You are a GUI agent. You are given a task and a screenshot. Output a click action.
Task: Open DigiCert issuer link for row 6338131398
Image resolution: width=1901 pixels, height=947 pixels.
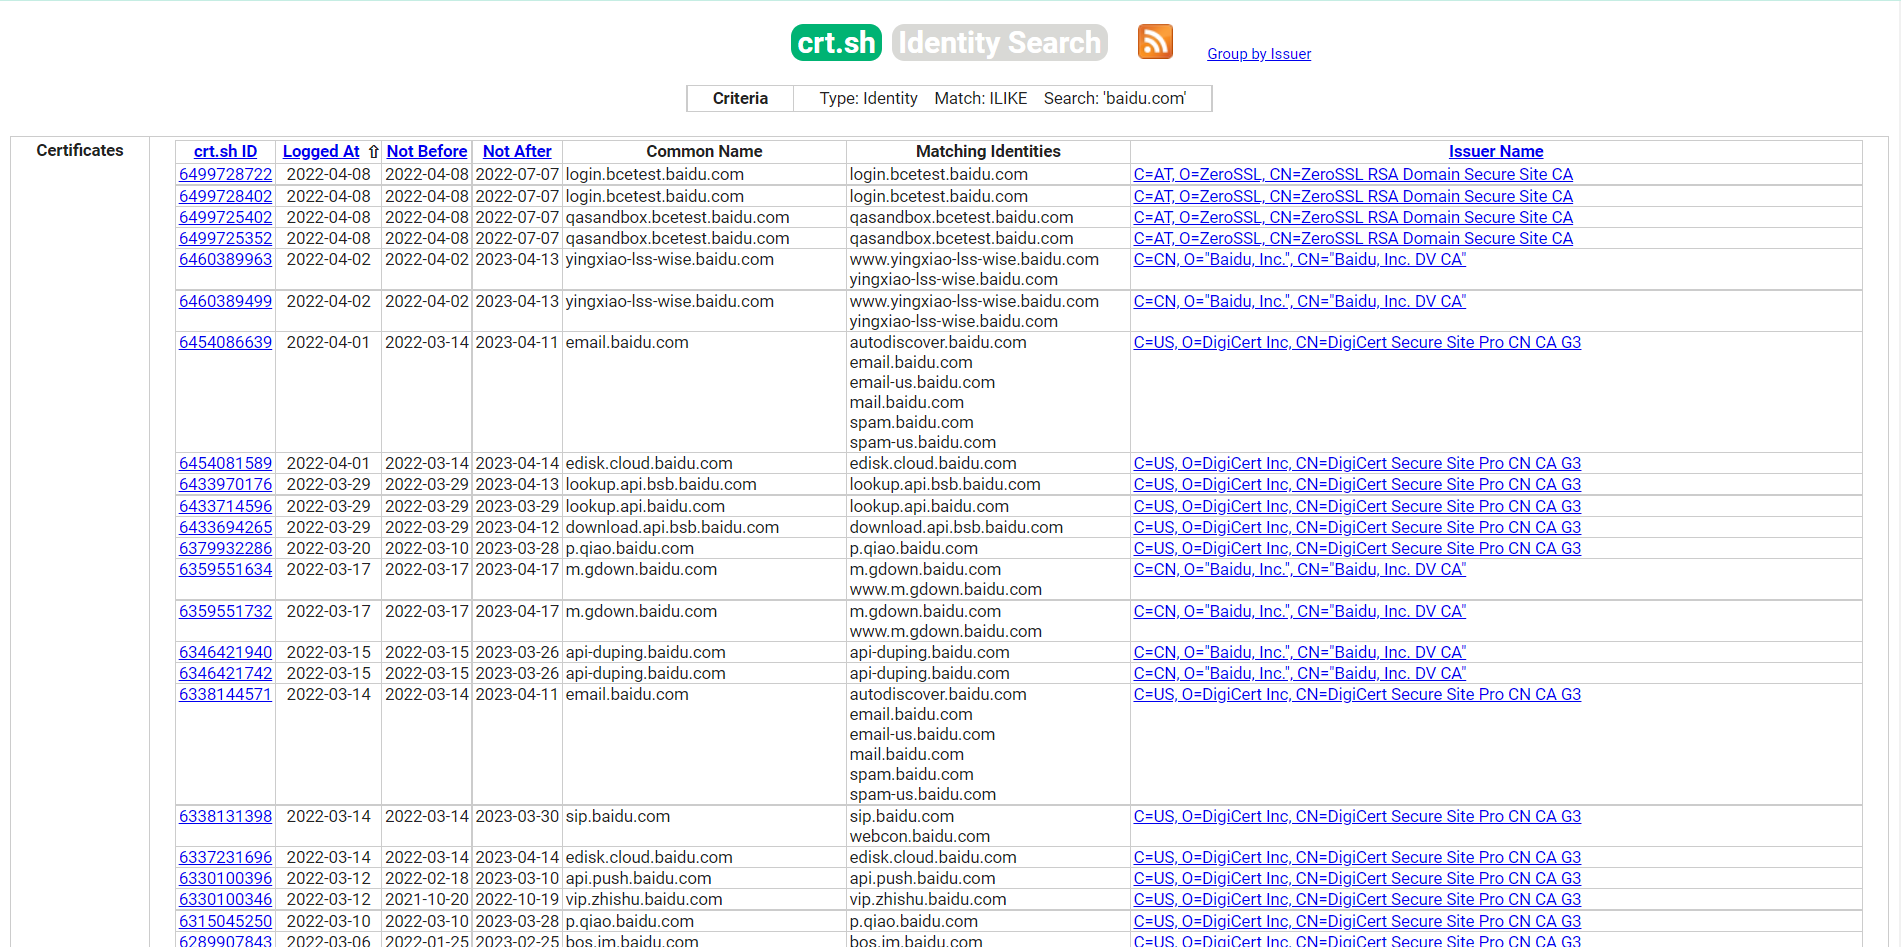(1357, 816)
